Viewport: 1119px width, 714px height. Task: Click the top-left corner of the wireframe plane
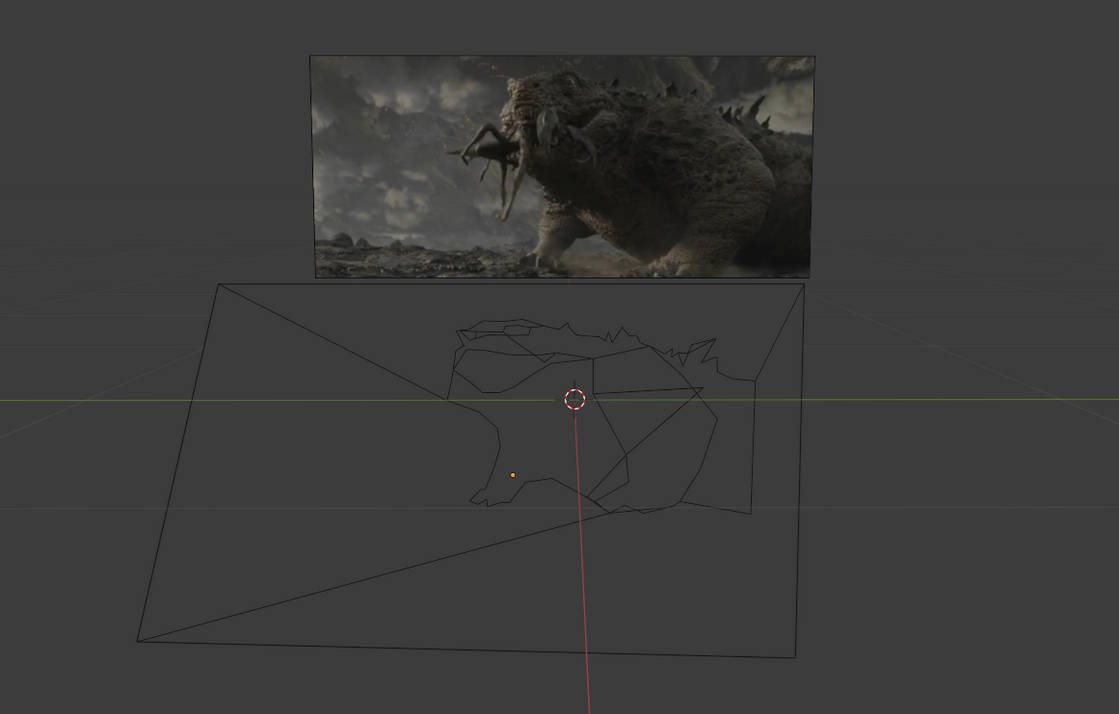click(222, 283)
